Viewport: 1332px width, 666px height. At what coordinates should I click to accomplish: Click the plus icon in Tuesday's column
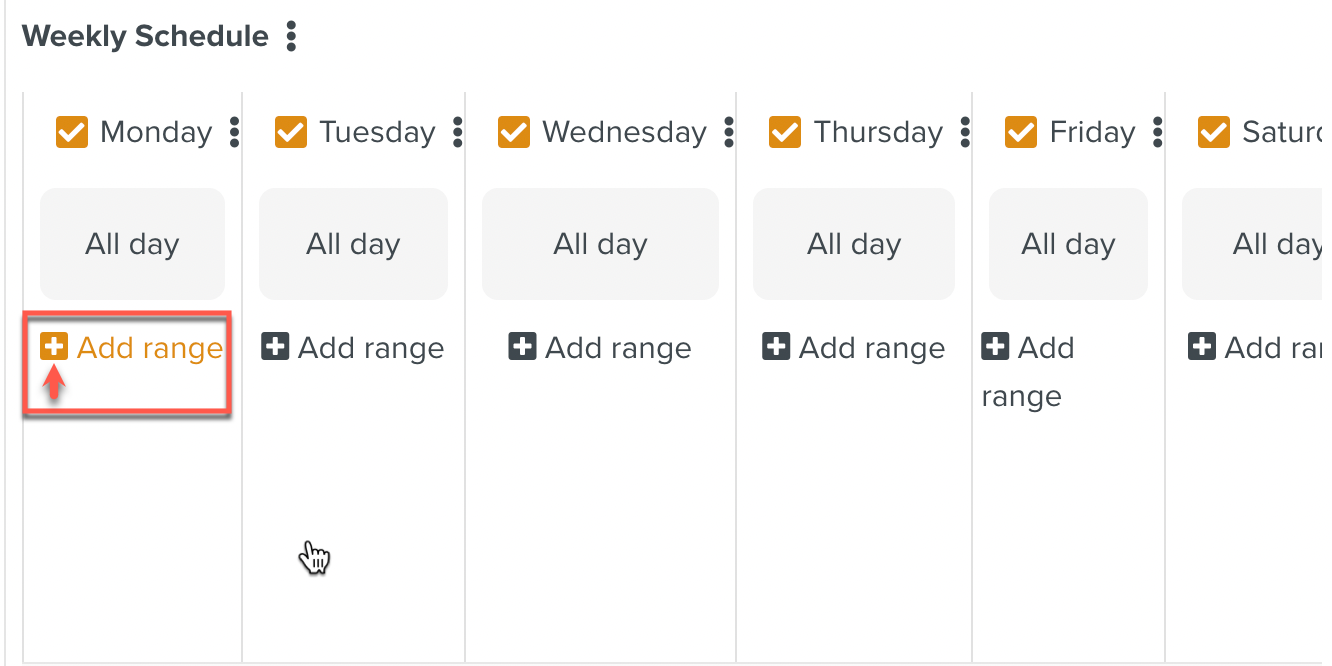[x=275, y=347]
